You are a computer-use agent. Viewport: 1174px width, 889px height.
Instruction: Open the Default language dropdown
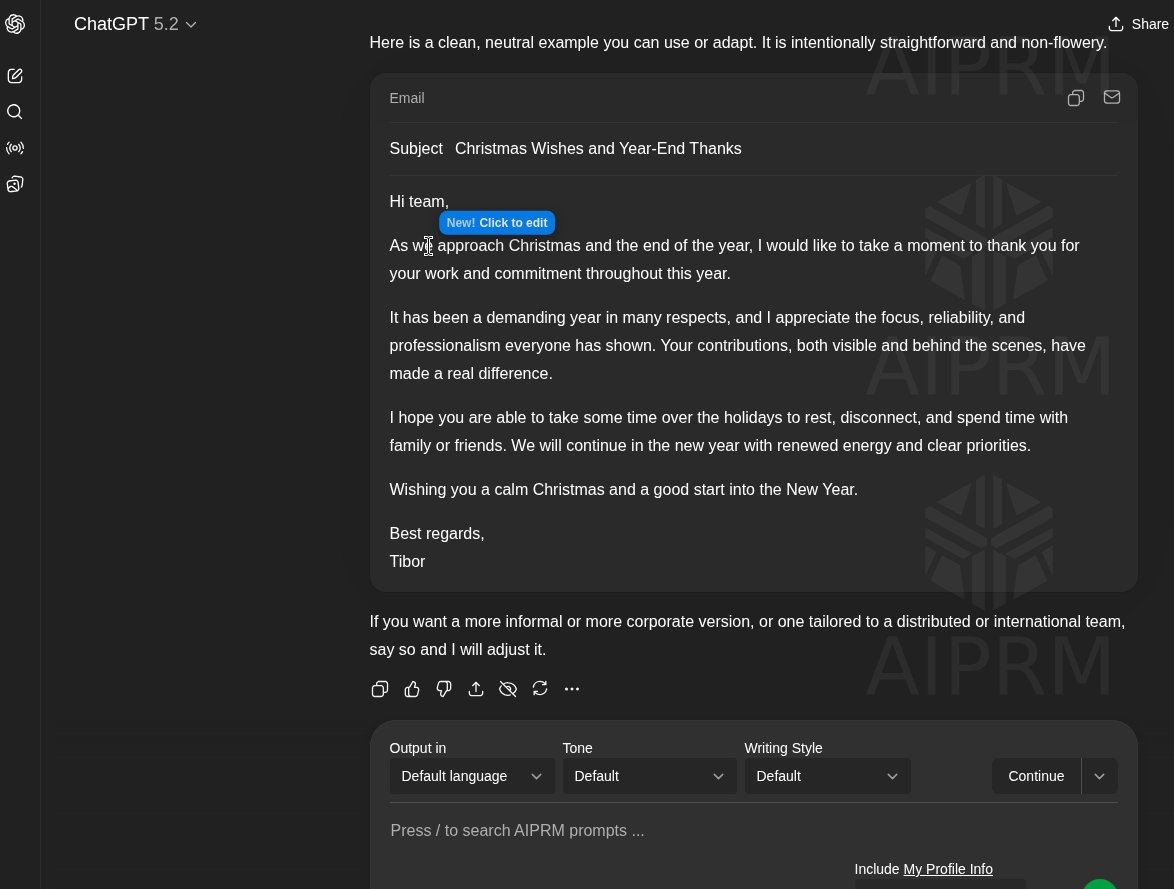coord(472,776)
